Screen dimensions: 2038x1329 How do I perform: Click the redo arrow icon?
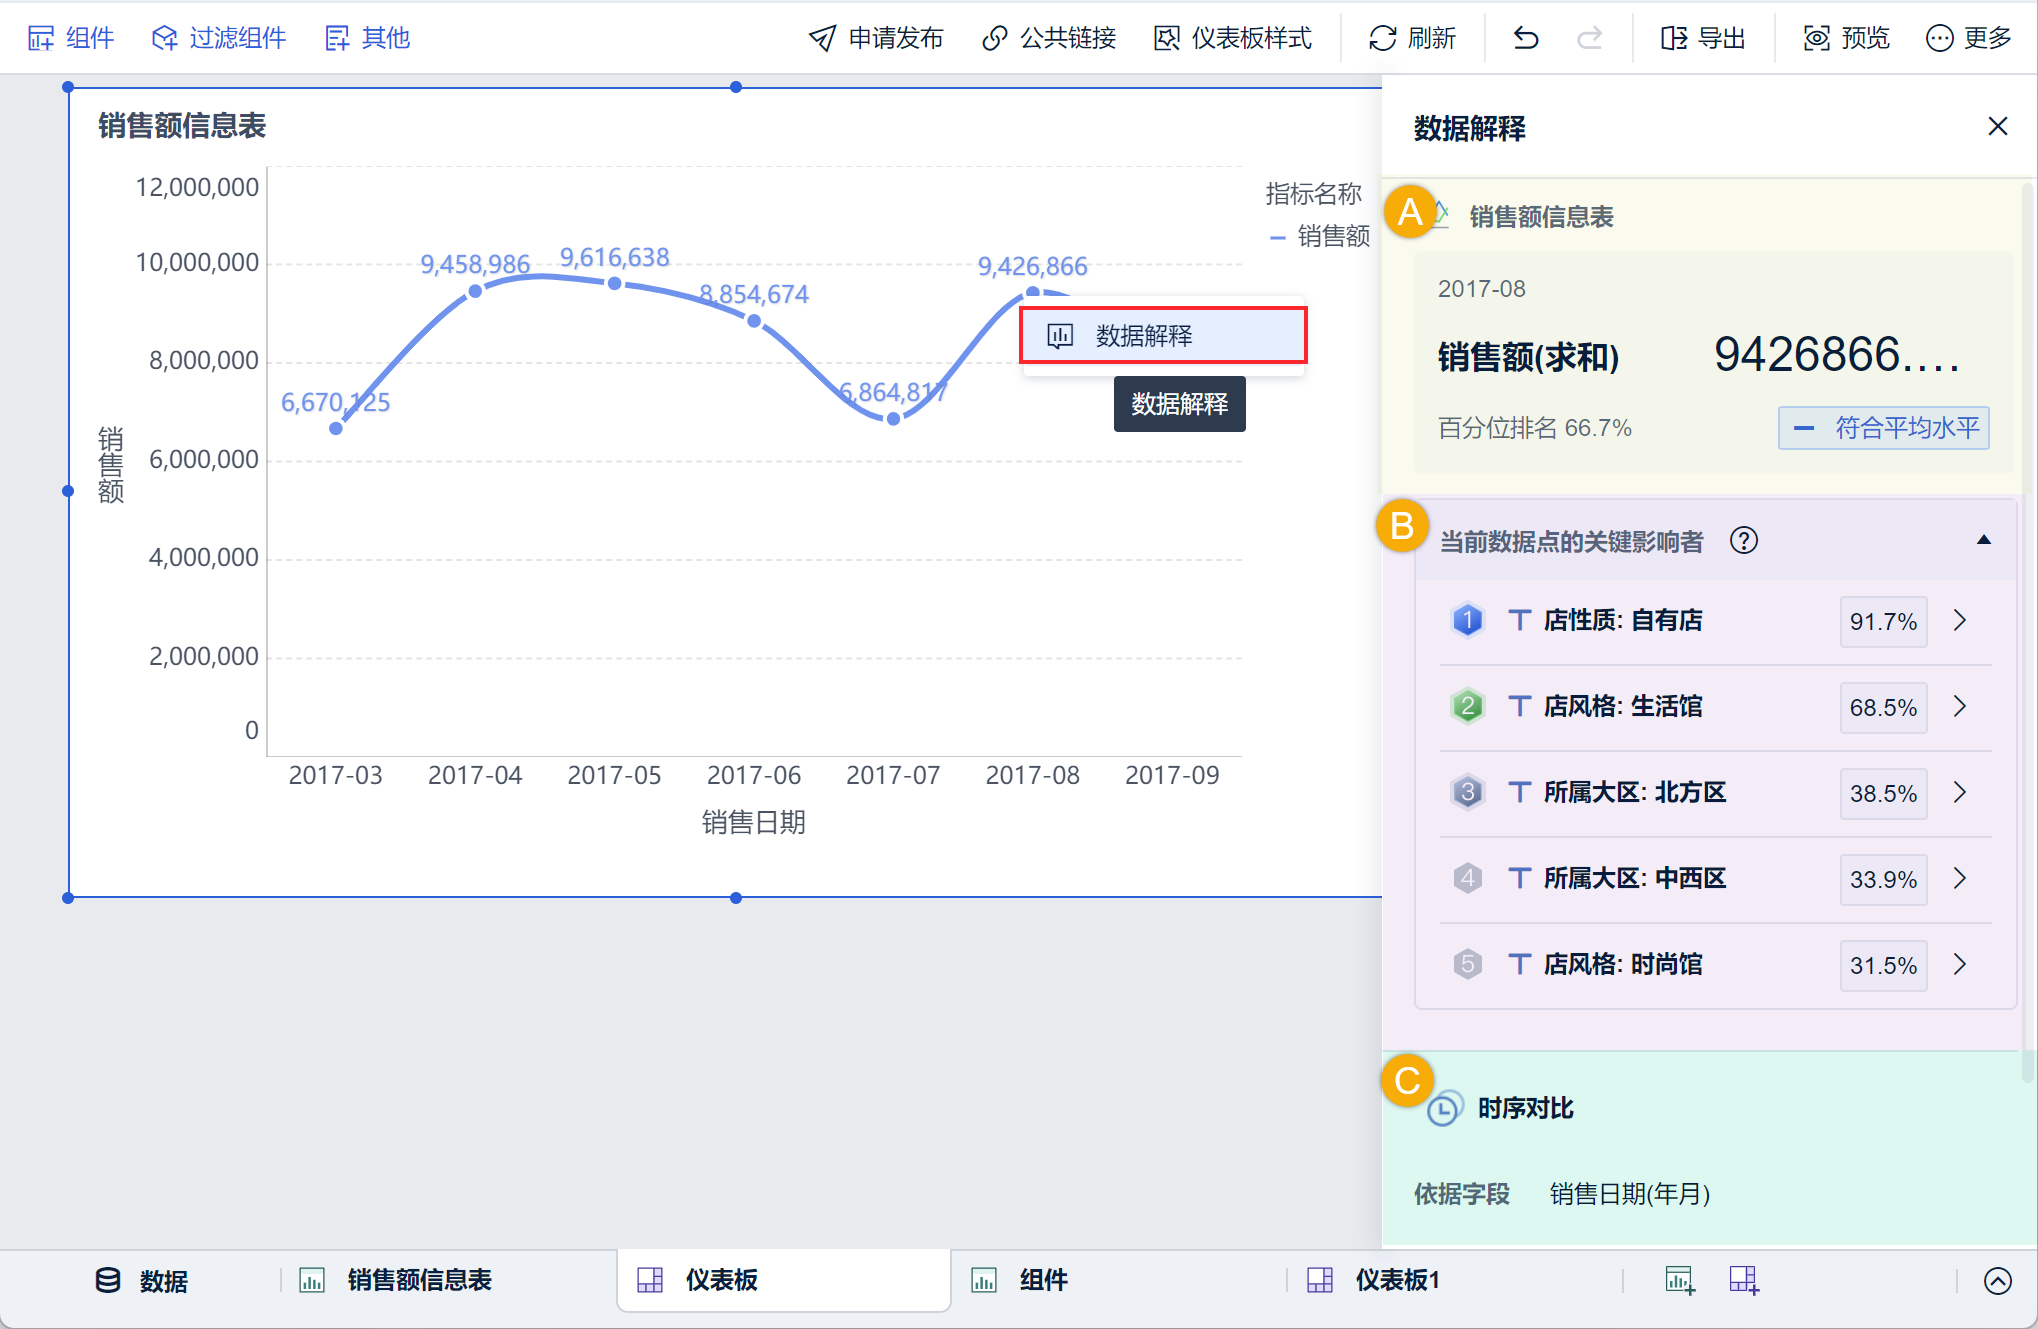[1589, 38]
